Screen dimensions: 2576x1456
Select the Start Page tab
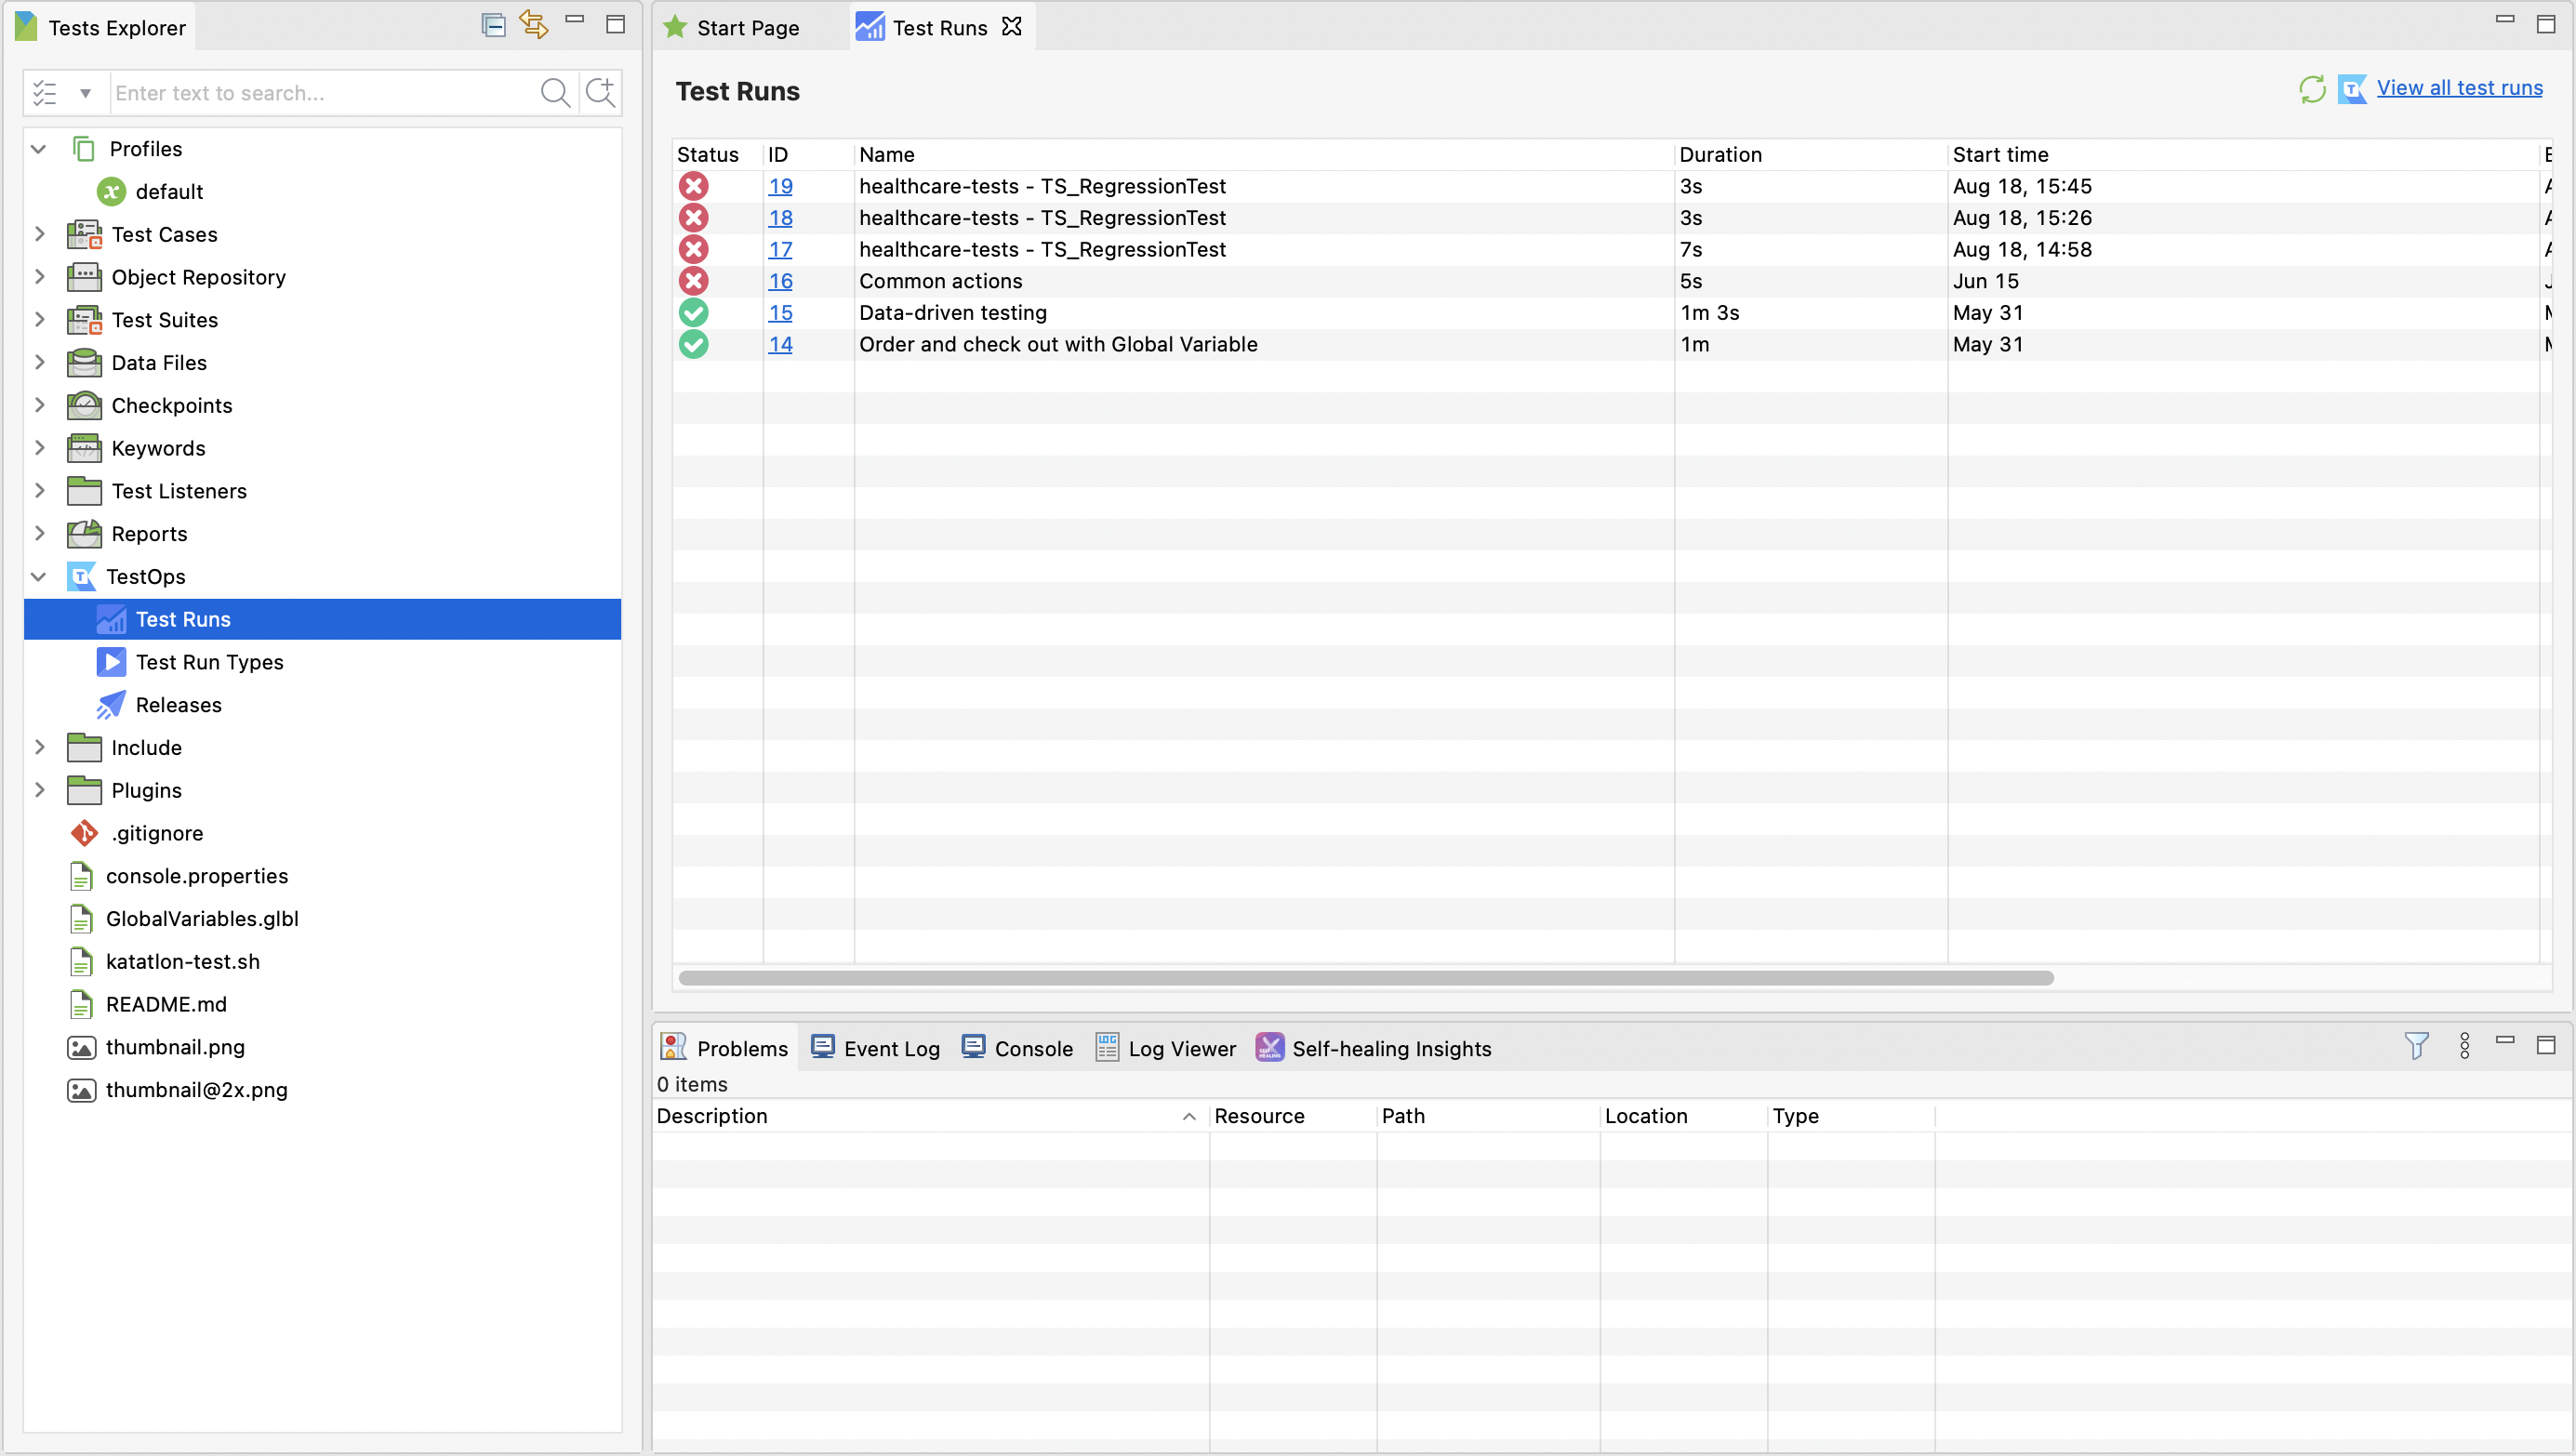[x=743, y=28]
